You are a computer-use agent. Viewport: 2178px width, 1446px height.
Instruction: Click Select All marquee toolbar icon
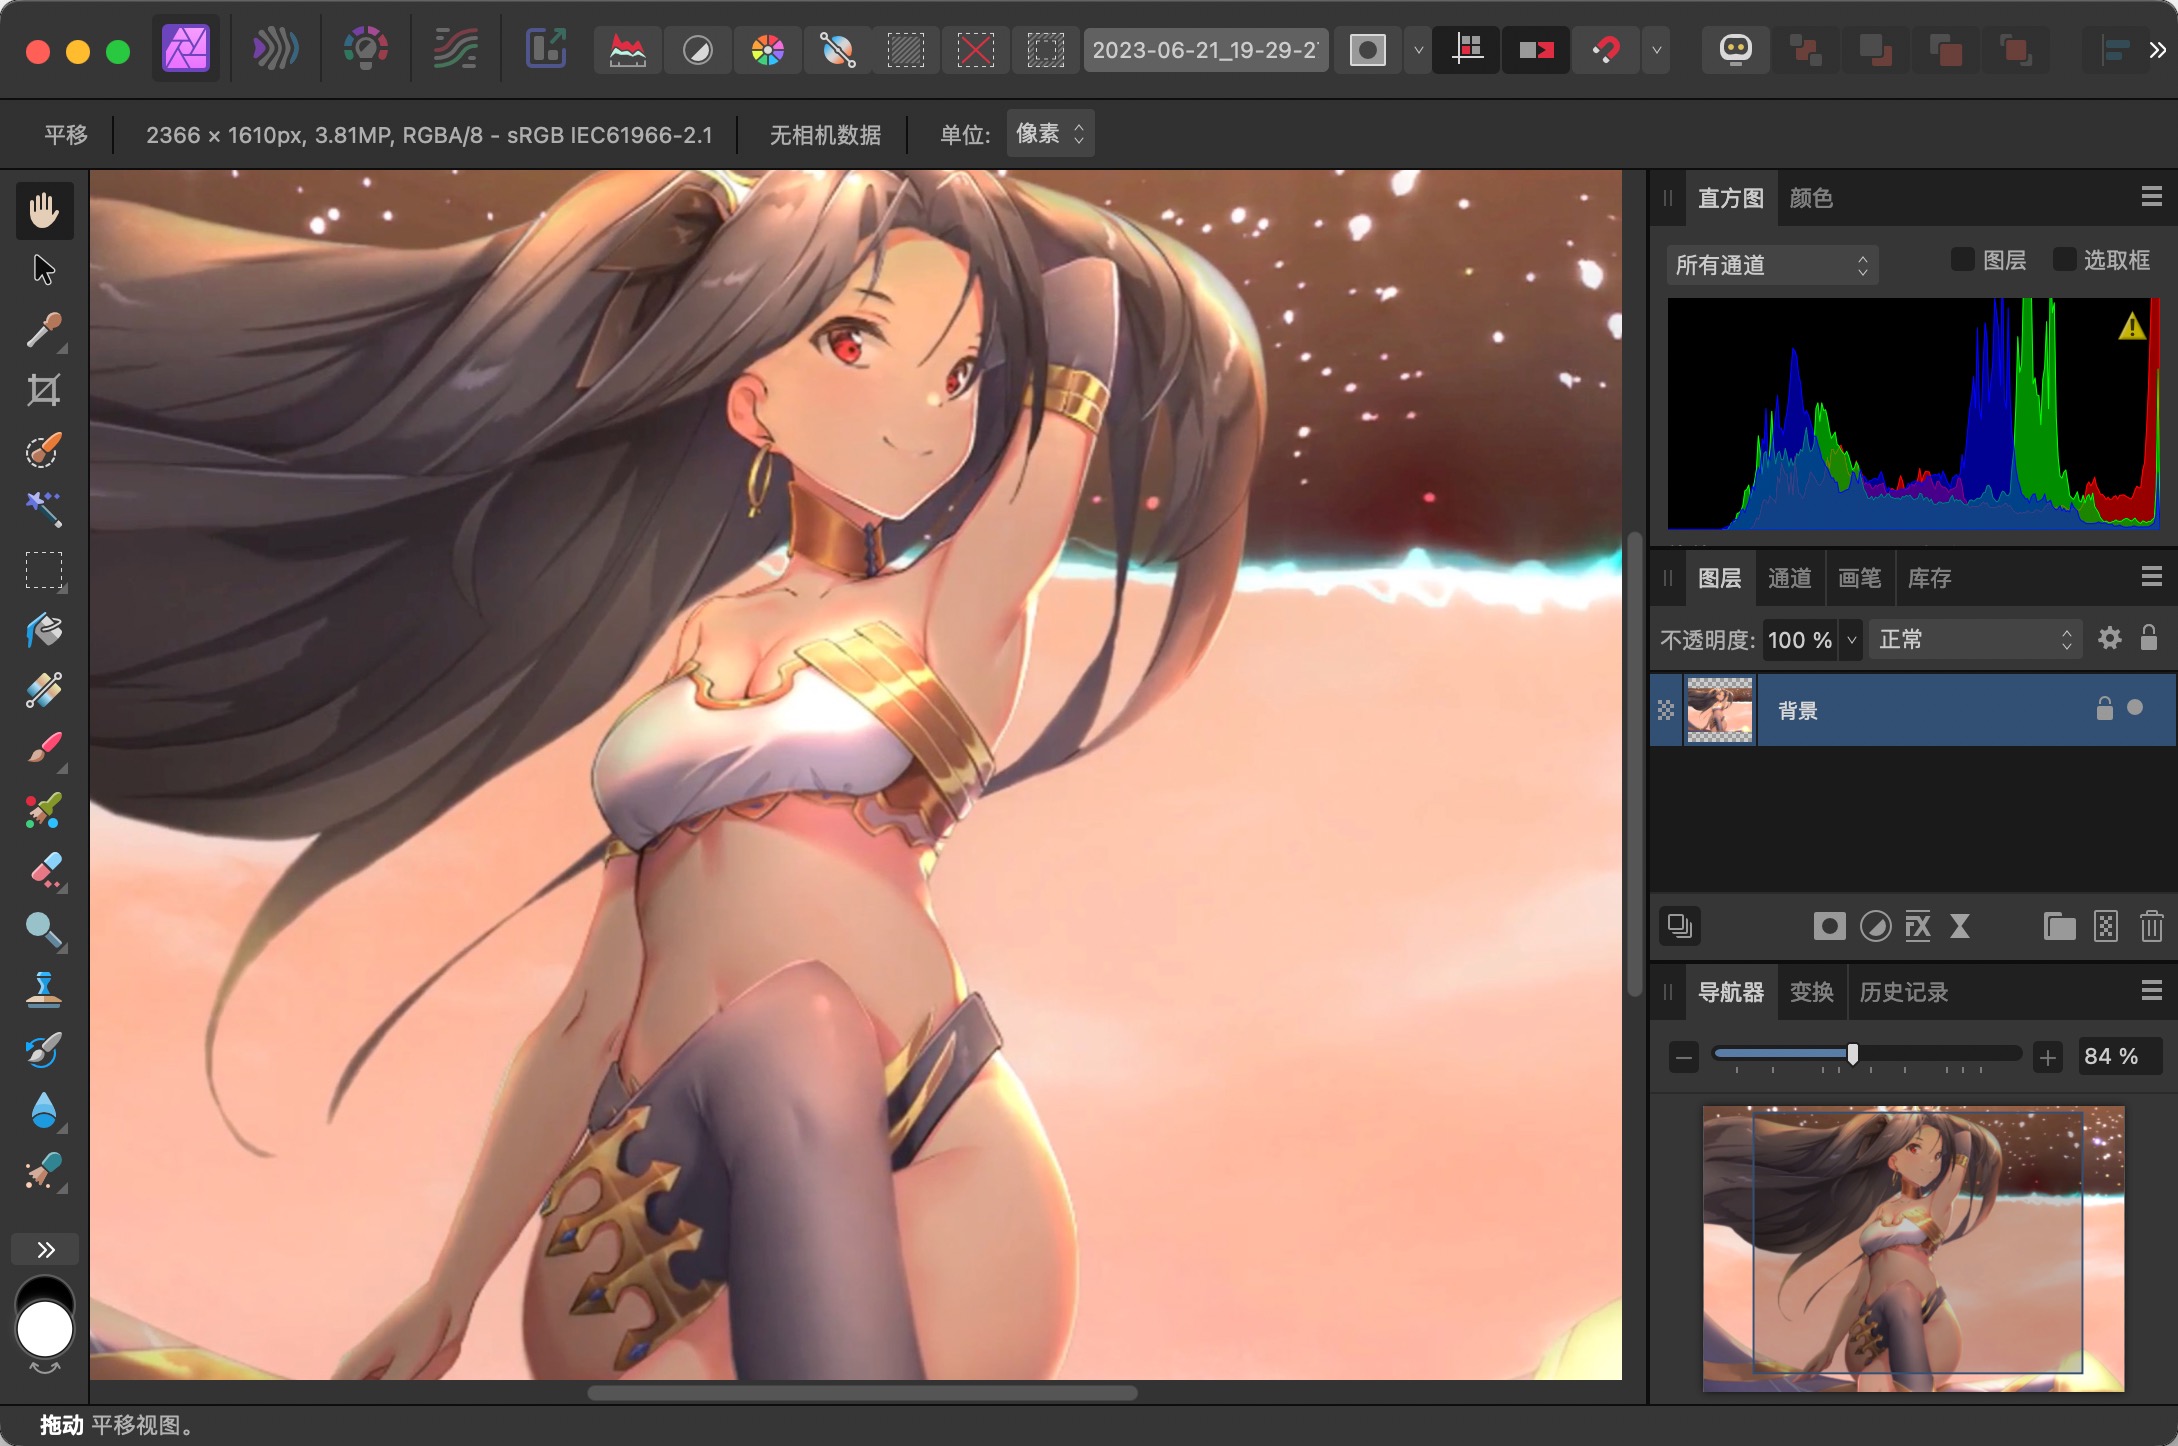(906, 50)
